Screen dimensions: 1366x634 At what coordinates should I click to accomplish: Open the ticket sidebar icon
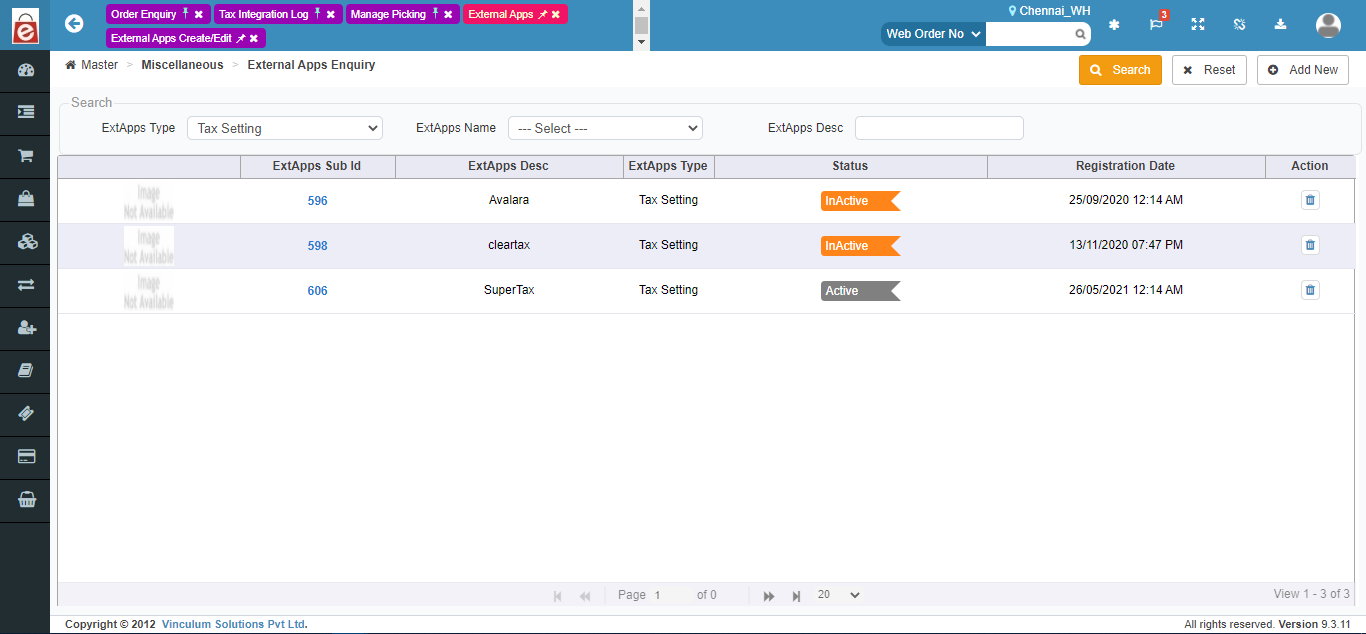[26, 414]
